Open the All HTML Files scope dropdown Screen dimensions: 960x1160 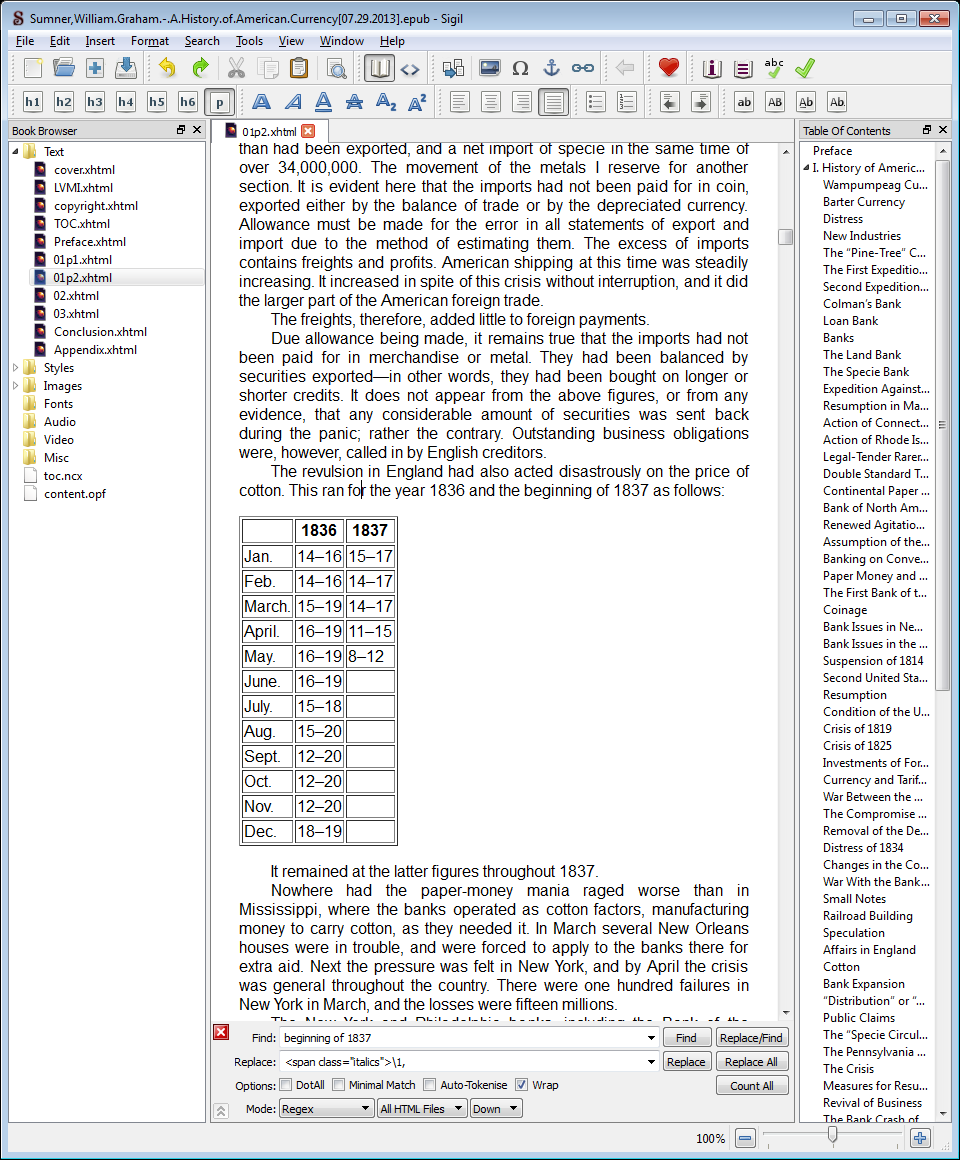click(422, 1108)
